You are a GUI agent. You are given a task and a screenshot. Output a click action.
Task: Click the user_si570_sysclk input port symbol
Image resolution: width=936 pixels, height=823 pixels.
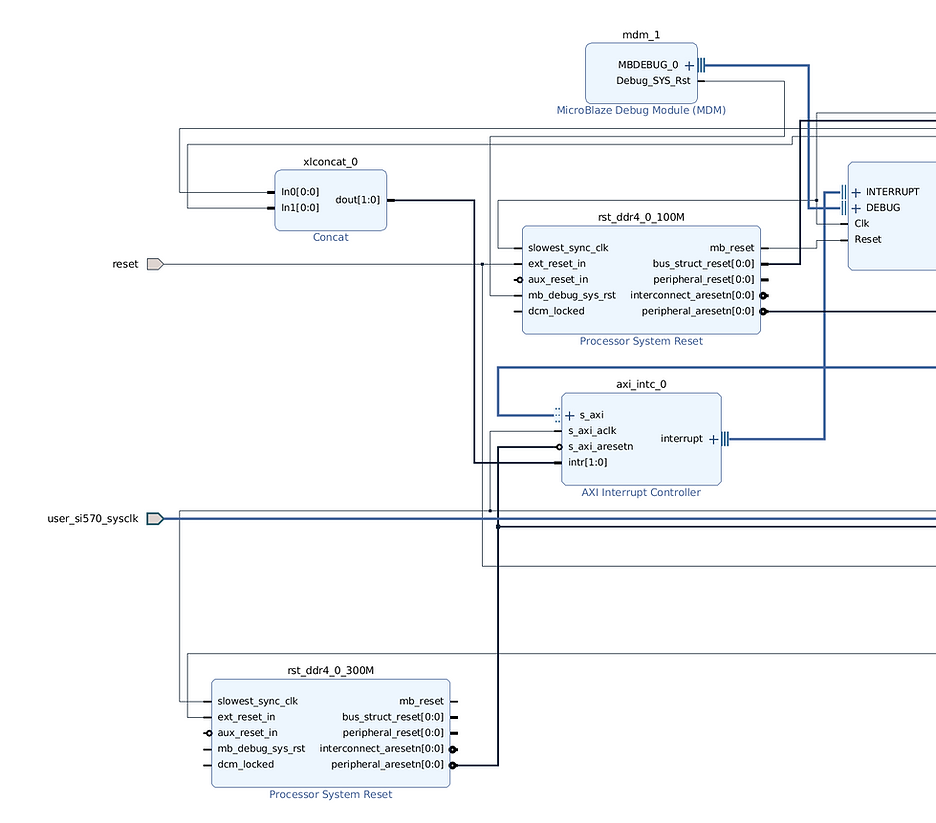pos(154,518)
